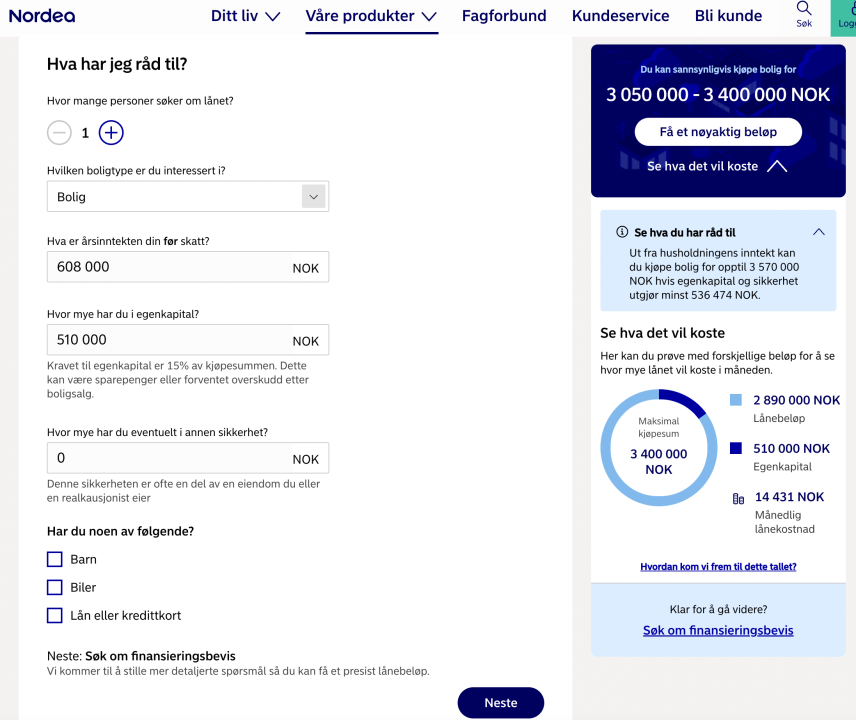The width and height of the screenshot is (856, 720).
Task: Click the login icon in the top corner
Action: 846,10
